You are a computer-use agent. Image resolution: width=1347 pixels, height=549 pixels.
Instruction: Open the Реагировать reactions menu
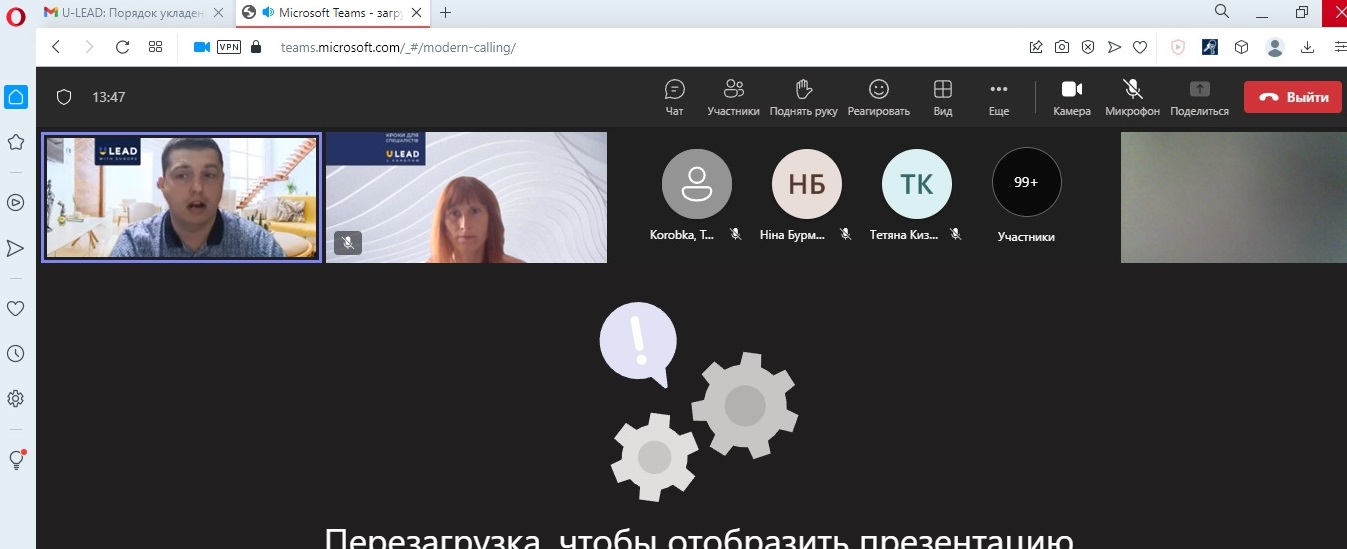(x=878, y=97)
